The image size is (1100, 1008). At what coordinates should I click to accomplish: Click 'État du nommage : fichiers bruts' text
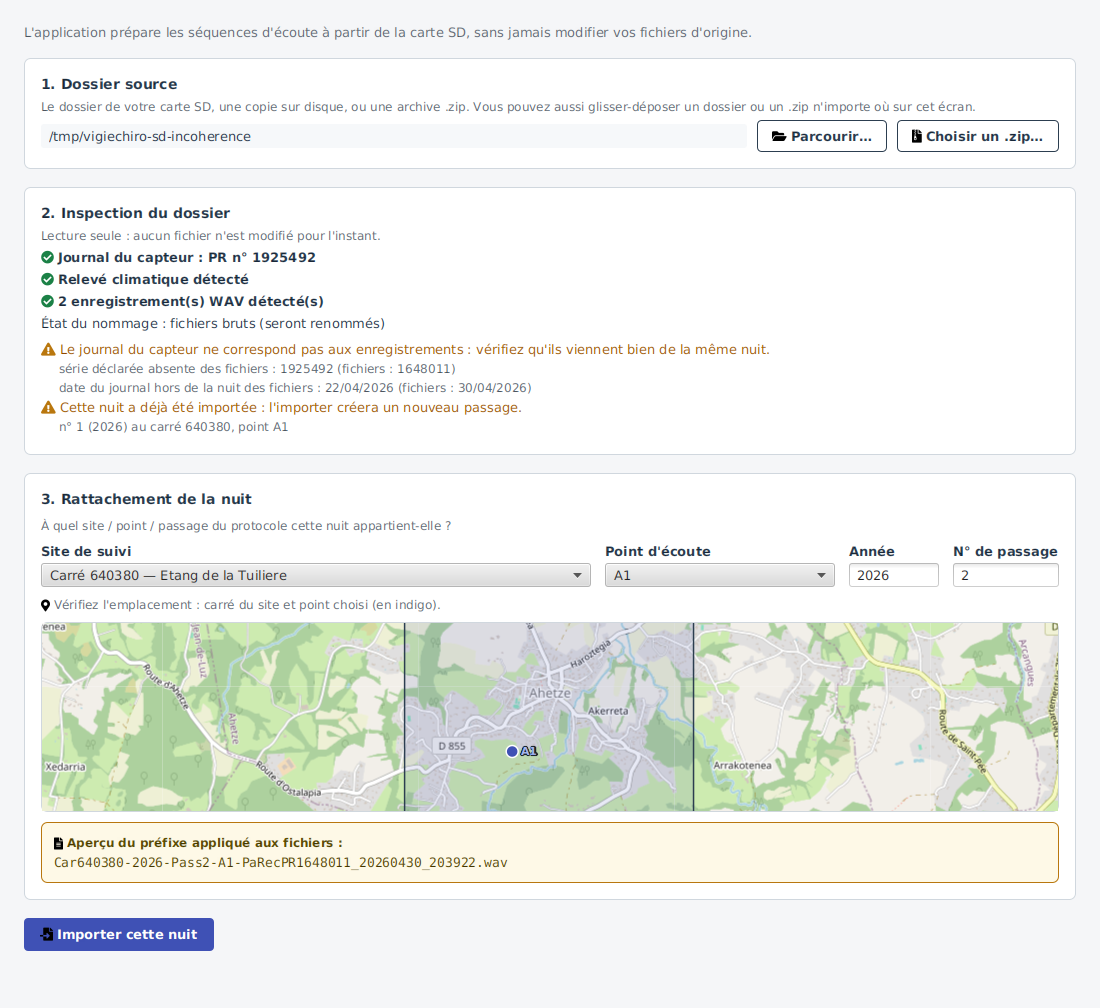pyautogui.click(x=213, y=323)
